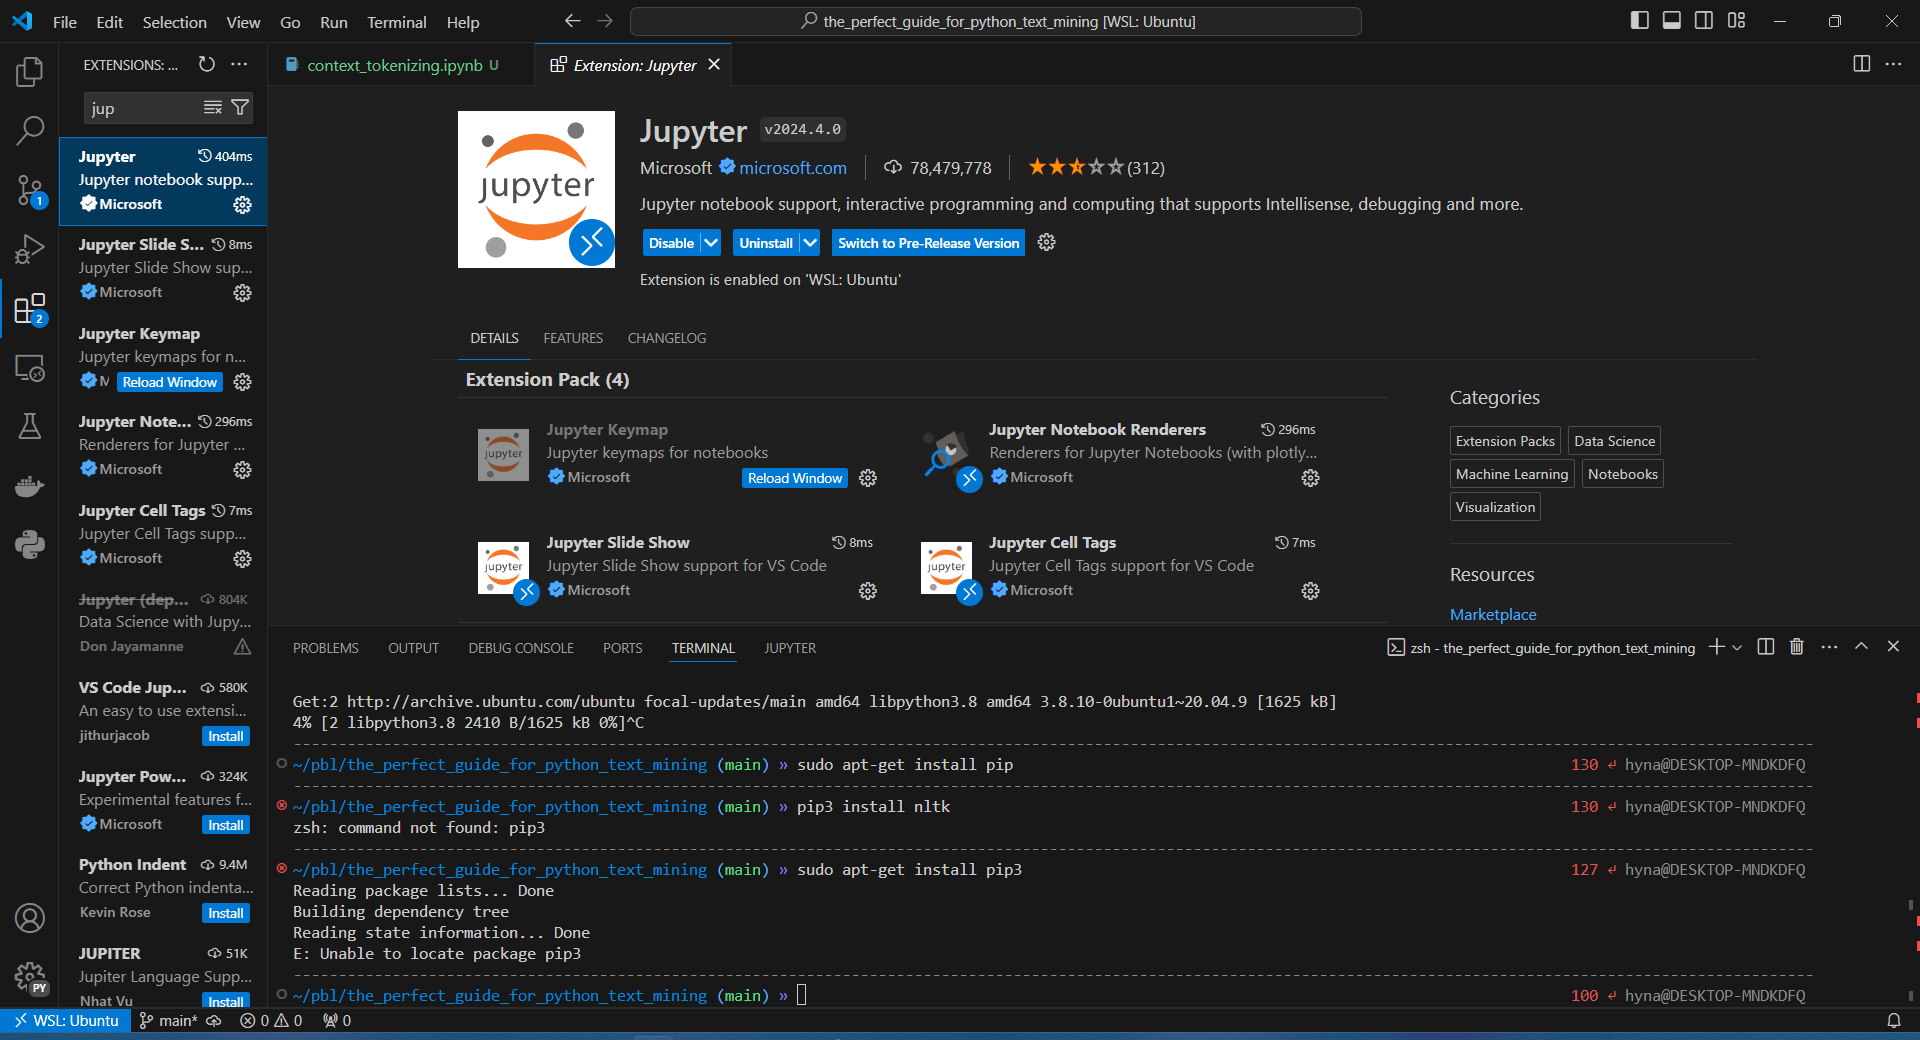Switch to the FEATURES tab
Image resolution: width=1920 pixels, height=1040 pixels.
pos(573,338)
